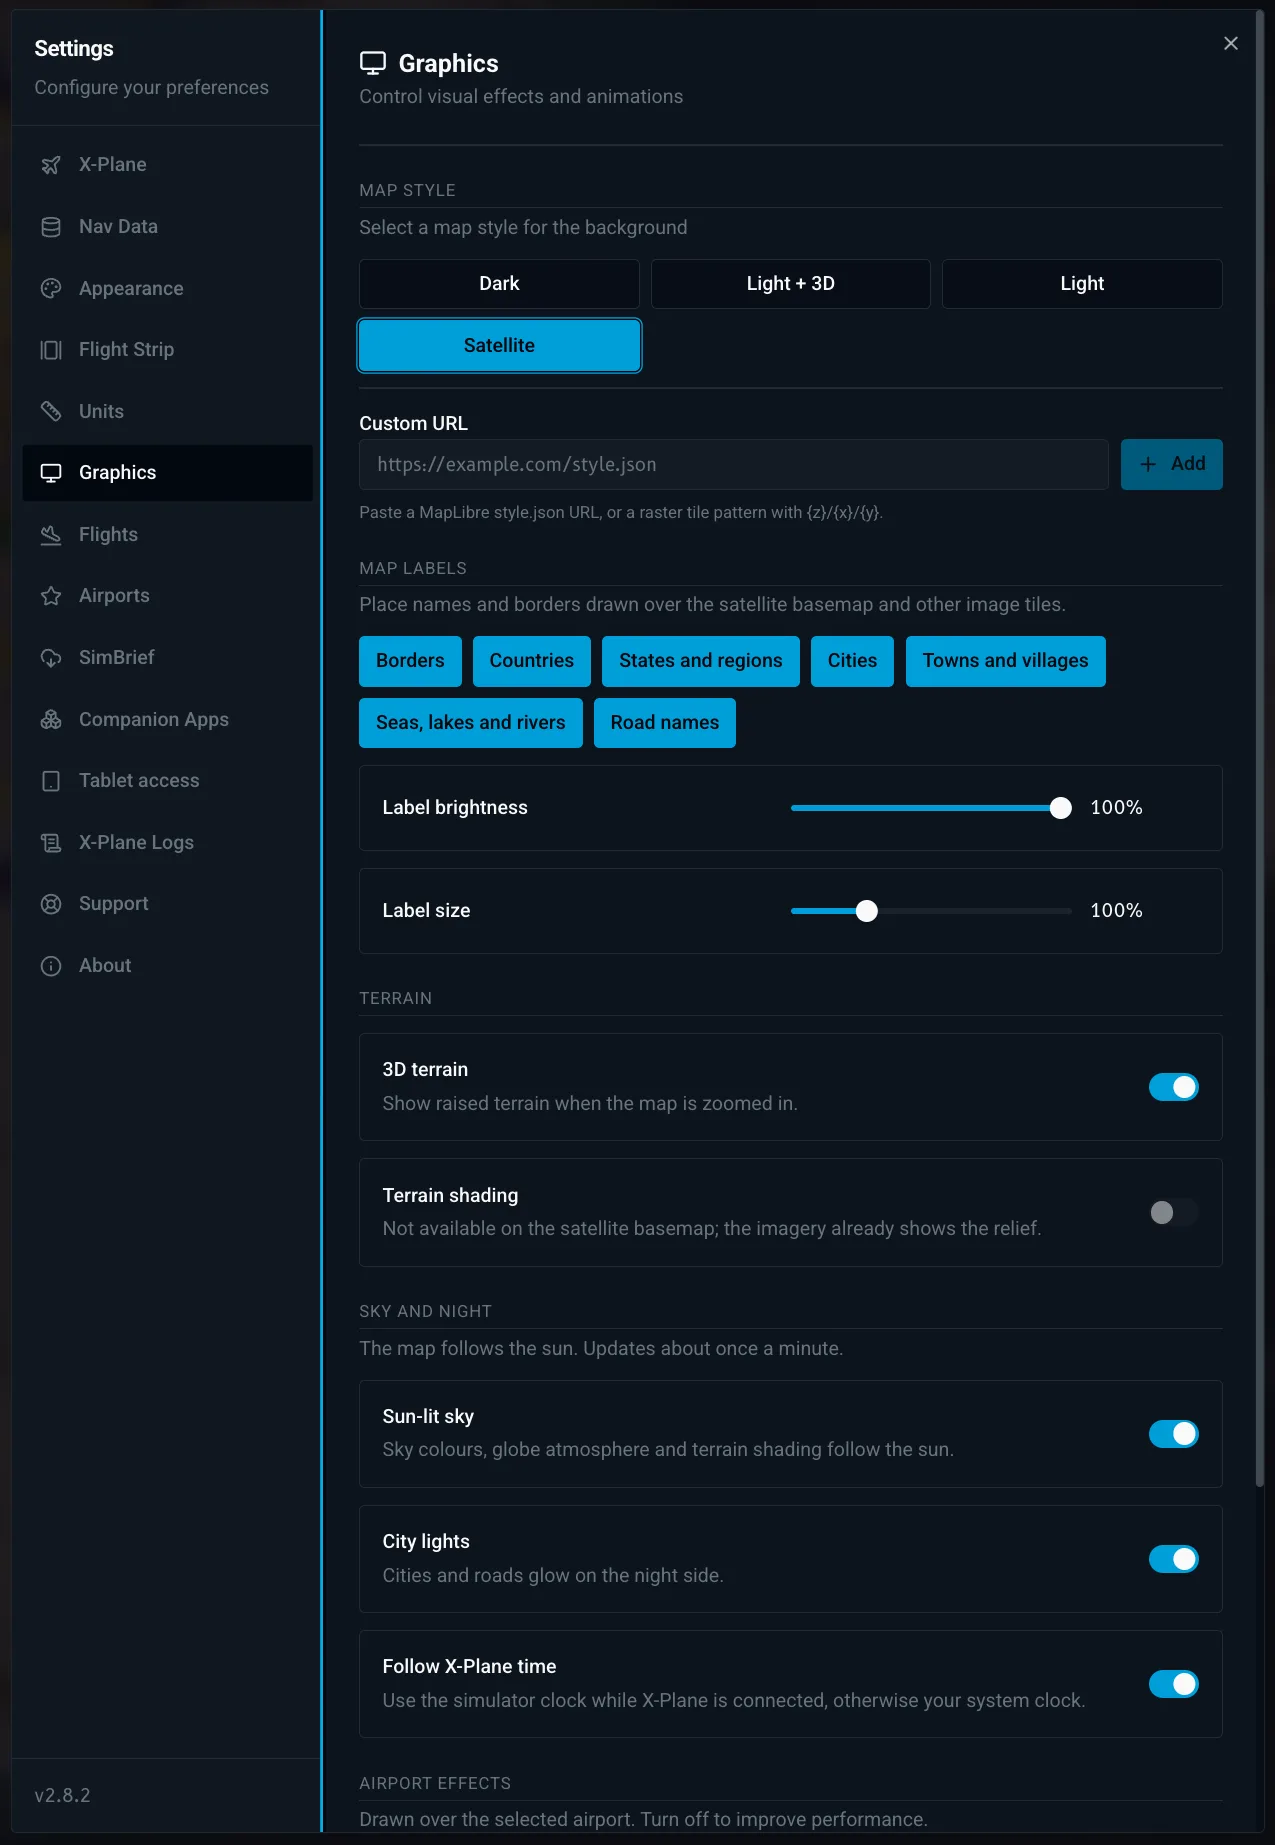
Task: Click the Companion Apps blocks icon
Action: [51, 720]
